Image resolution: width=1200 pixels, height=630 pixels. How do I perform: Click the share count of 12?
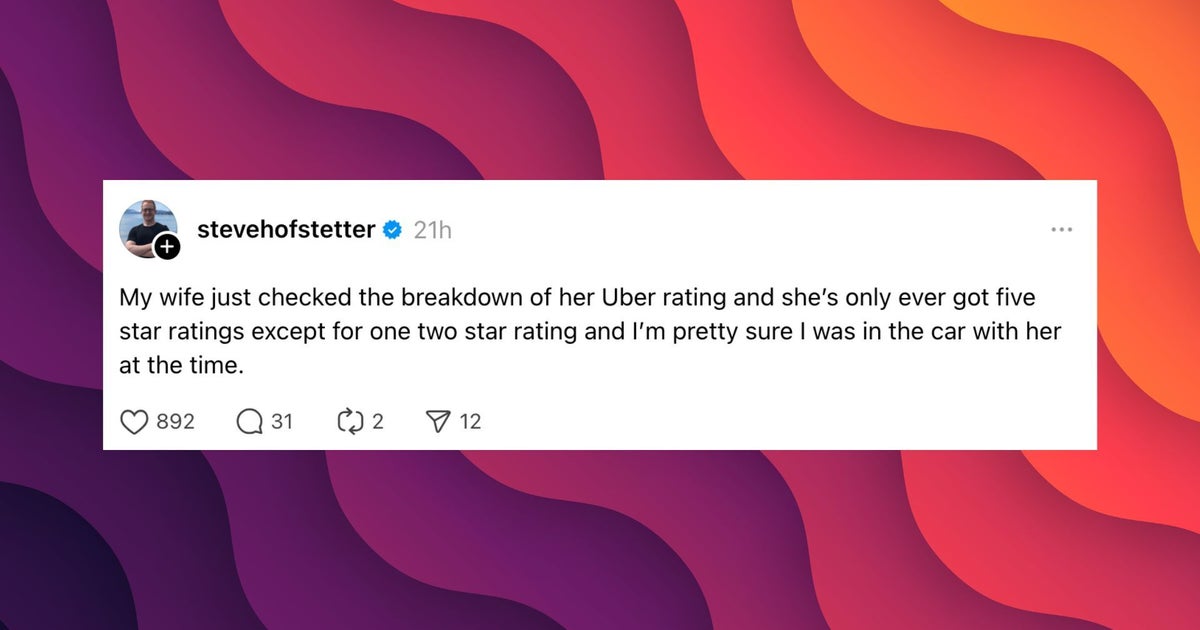(x=470, y=422)
